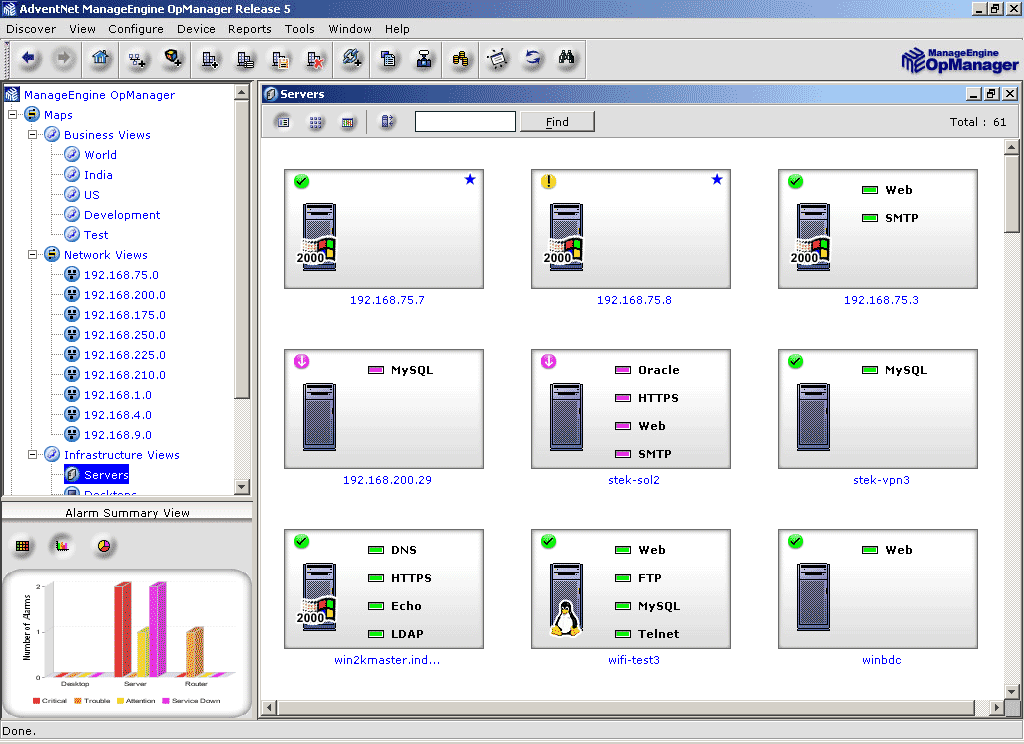This screenshot has width=1024, height=744.
Task: Switch Servers map to small grid view icon
Action: pyautogui.click(x=315, y=122)
